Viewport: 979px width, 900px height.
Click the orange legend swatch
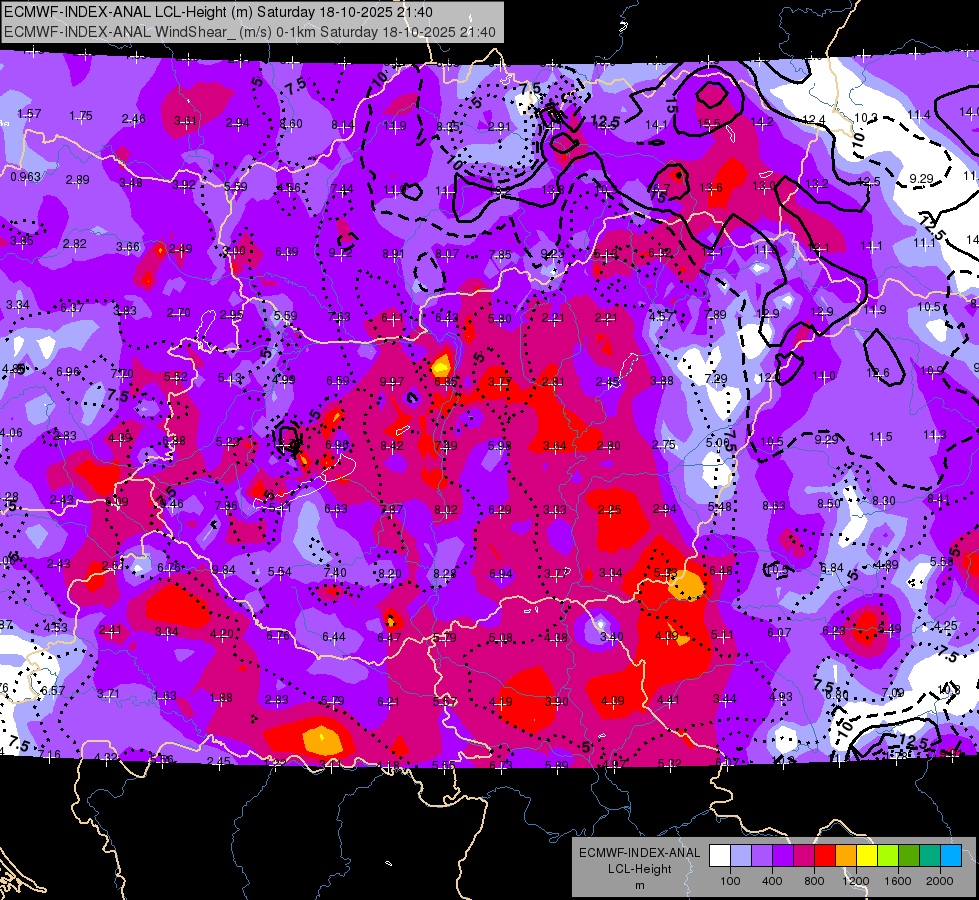[x=846, y=856]
